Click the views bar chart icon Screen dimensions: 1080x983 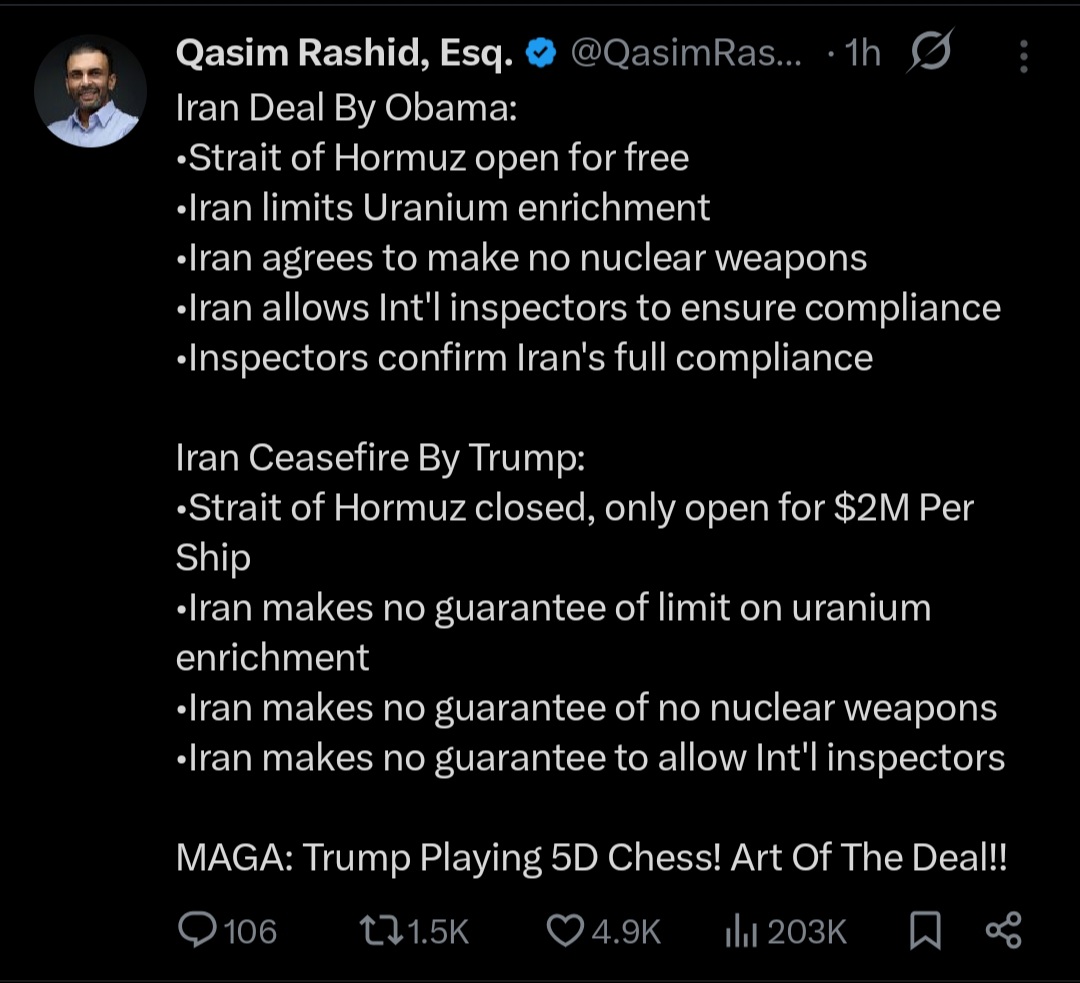[x=739, y=932]
